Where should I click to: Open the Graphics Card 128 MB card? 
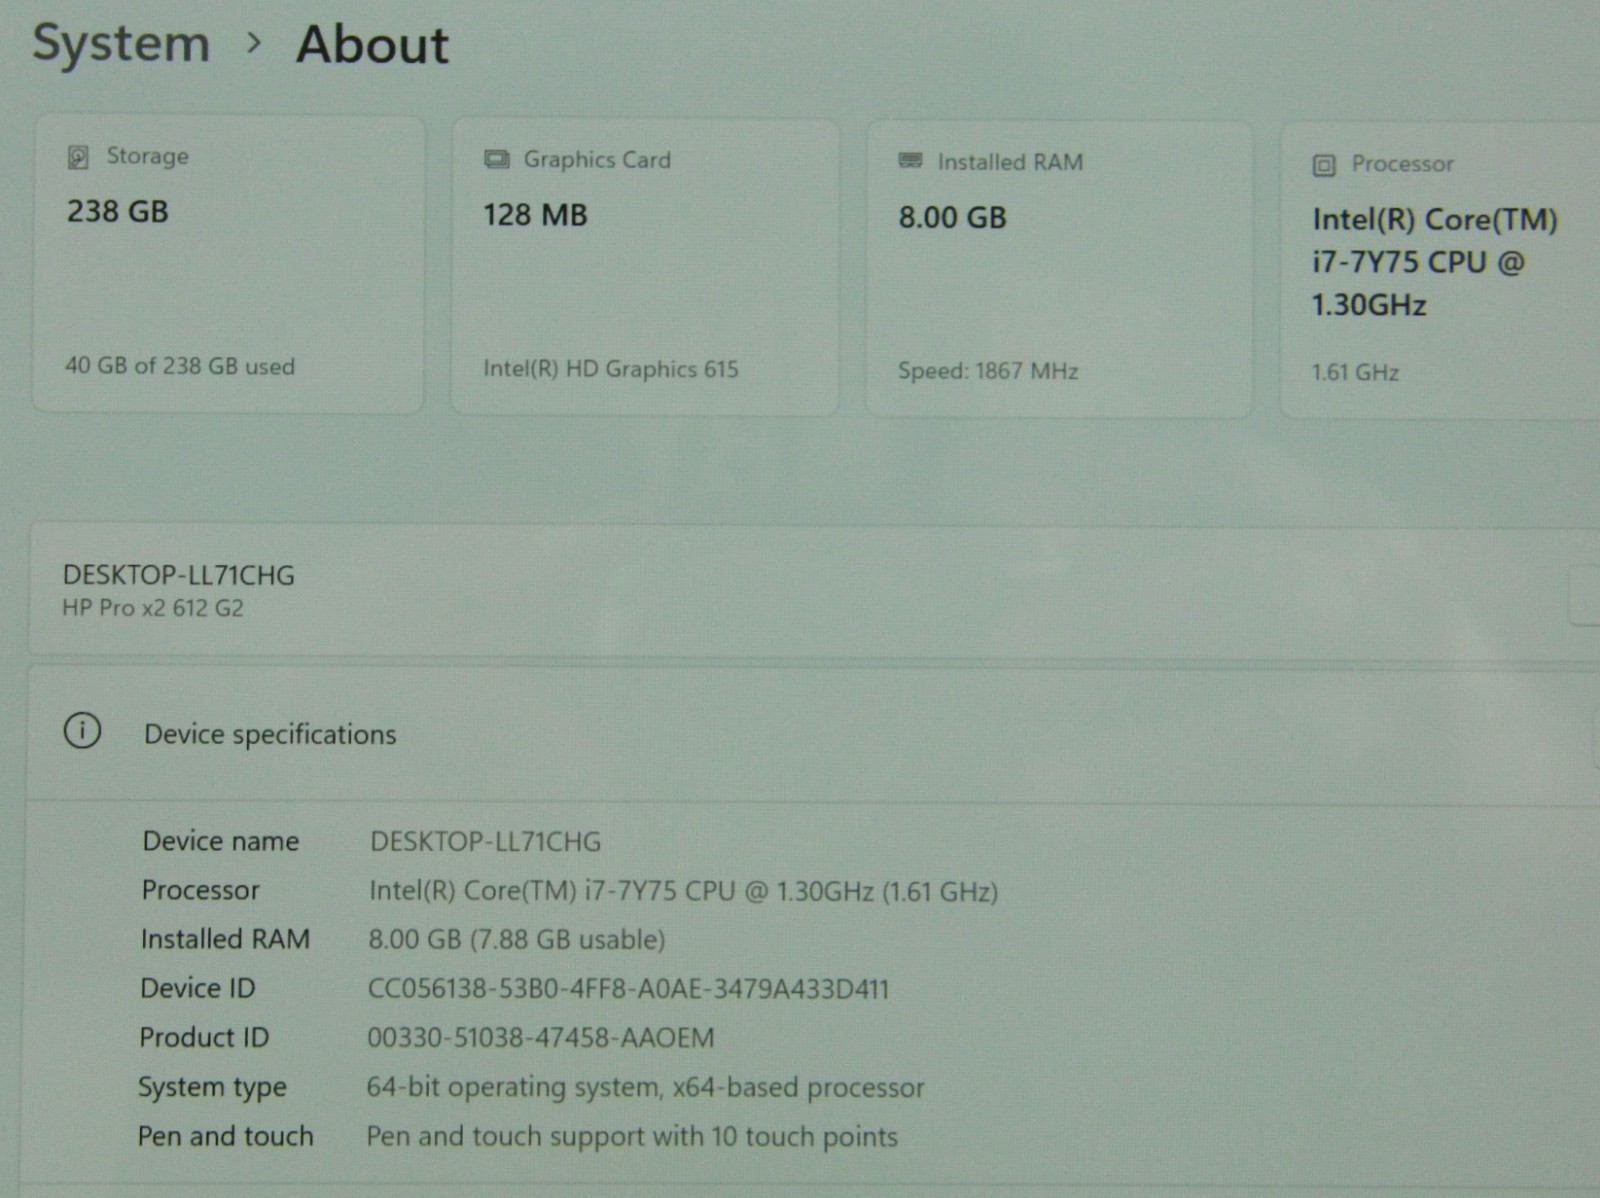[x=644, y=267]
